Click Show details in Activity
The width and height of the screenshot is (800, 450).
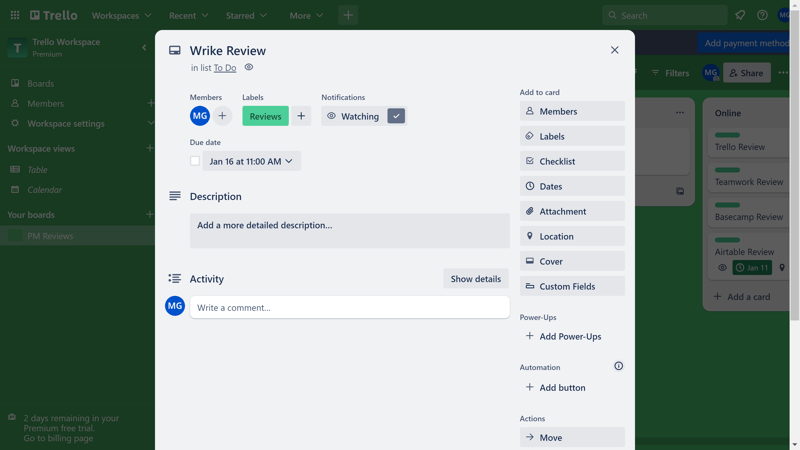click(x=476, y=279)
